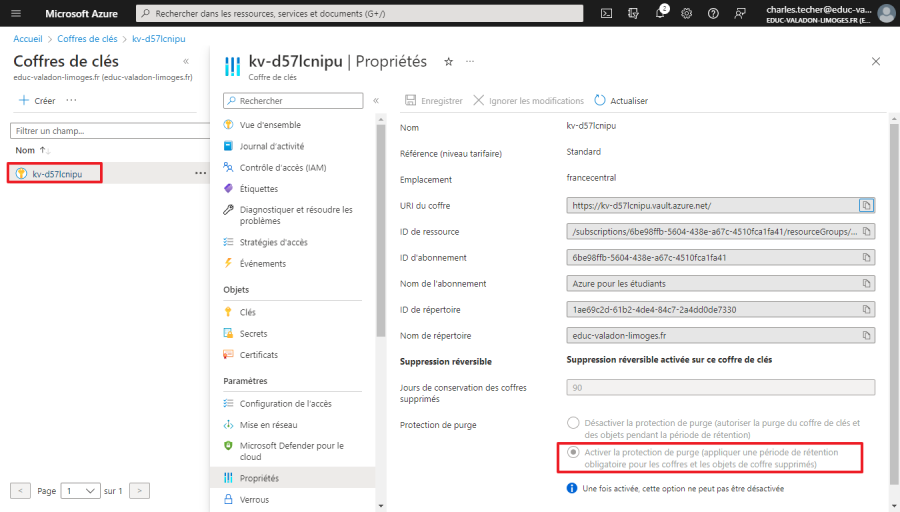
Task: Go to Coffres de clés breadcrumb
Action: (87, 38)
